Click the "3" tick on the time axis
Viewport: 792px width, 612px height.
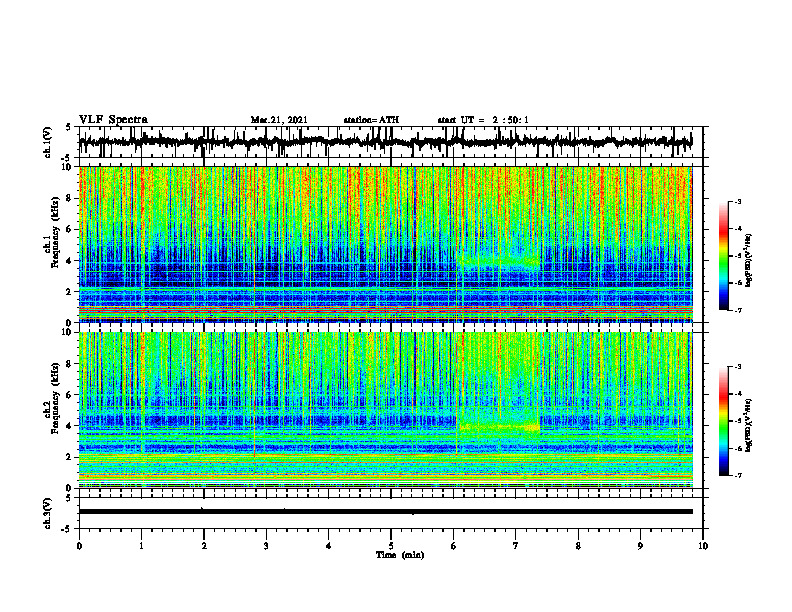266,546
